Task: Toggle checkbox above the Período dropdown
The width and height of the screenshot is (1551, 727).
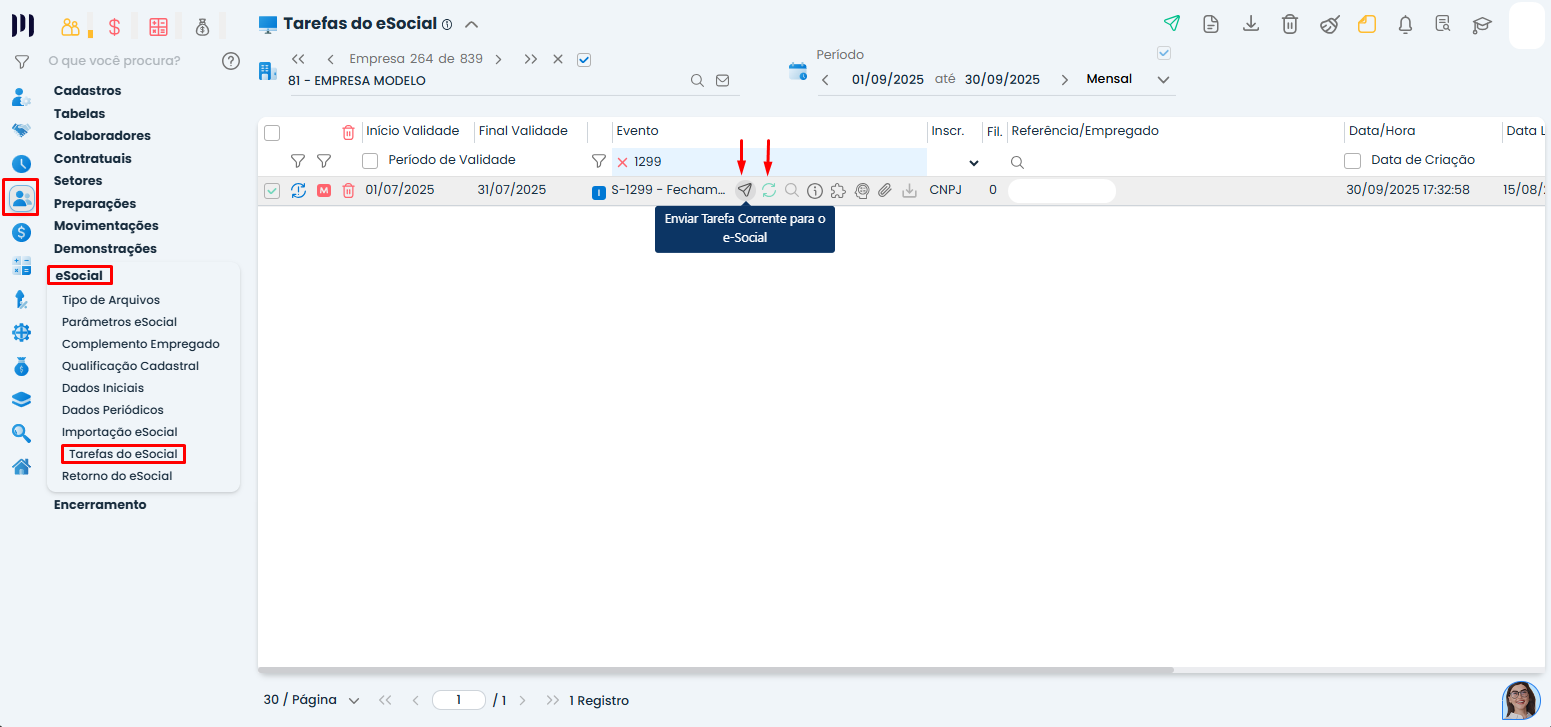Action: point(1163,53)
